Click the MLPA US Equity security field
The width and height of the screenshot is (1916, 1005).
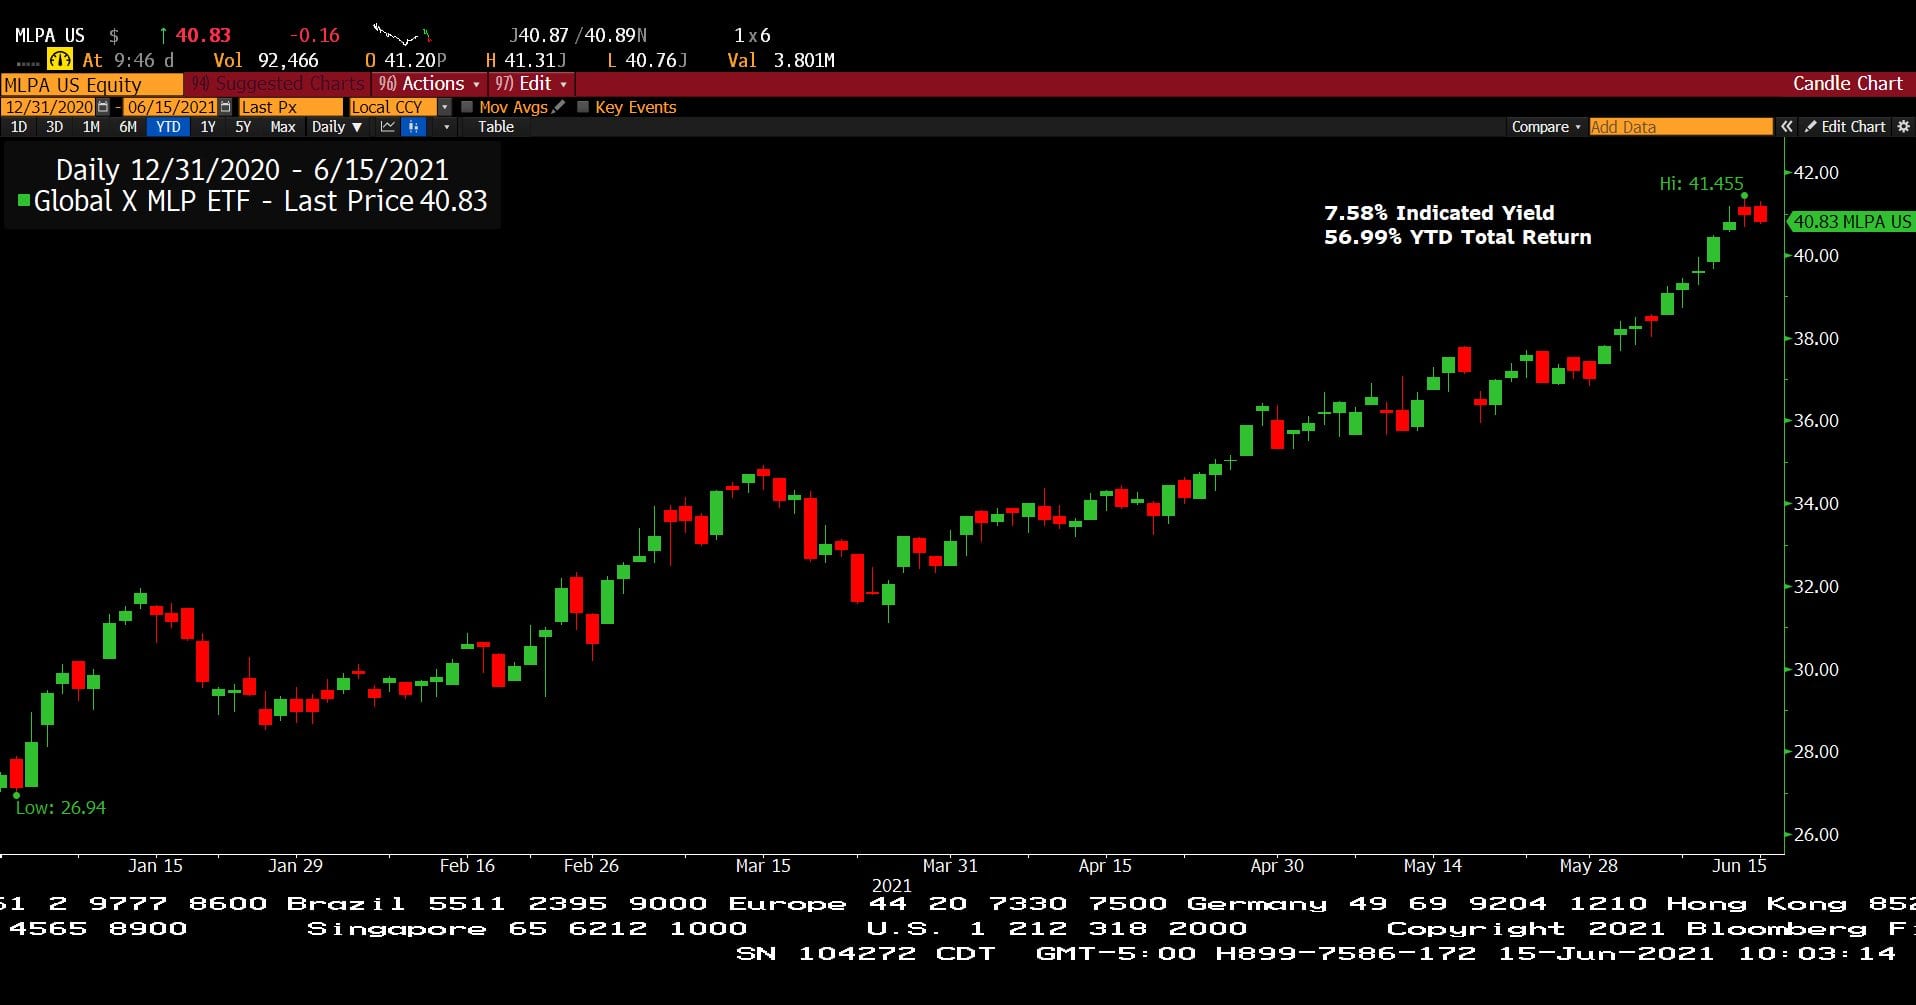(92, 85)
